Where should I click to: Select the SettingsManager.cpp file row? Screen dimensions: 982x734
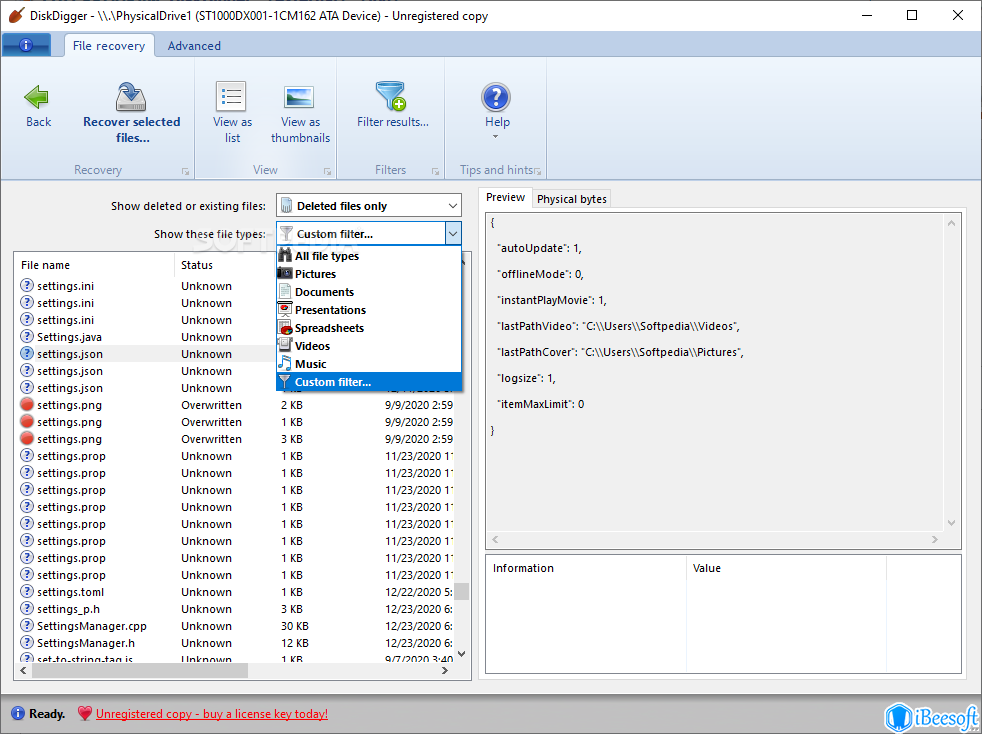tap(93, 626)
